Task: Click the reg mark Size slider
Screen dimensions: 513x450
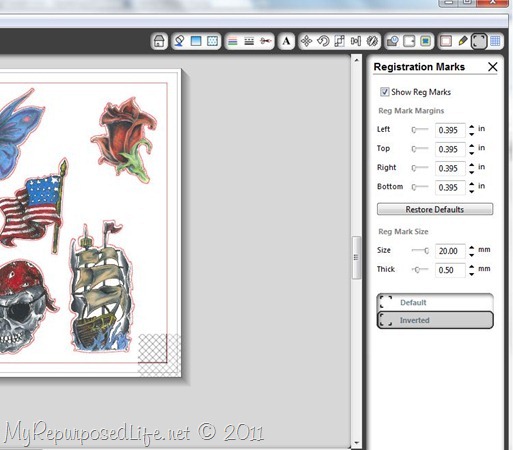Action: coord(420,250)
